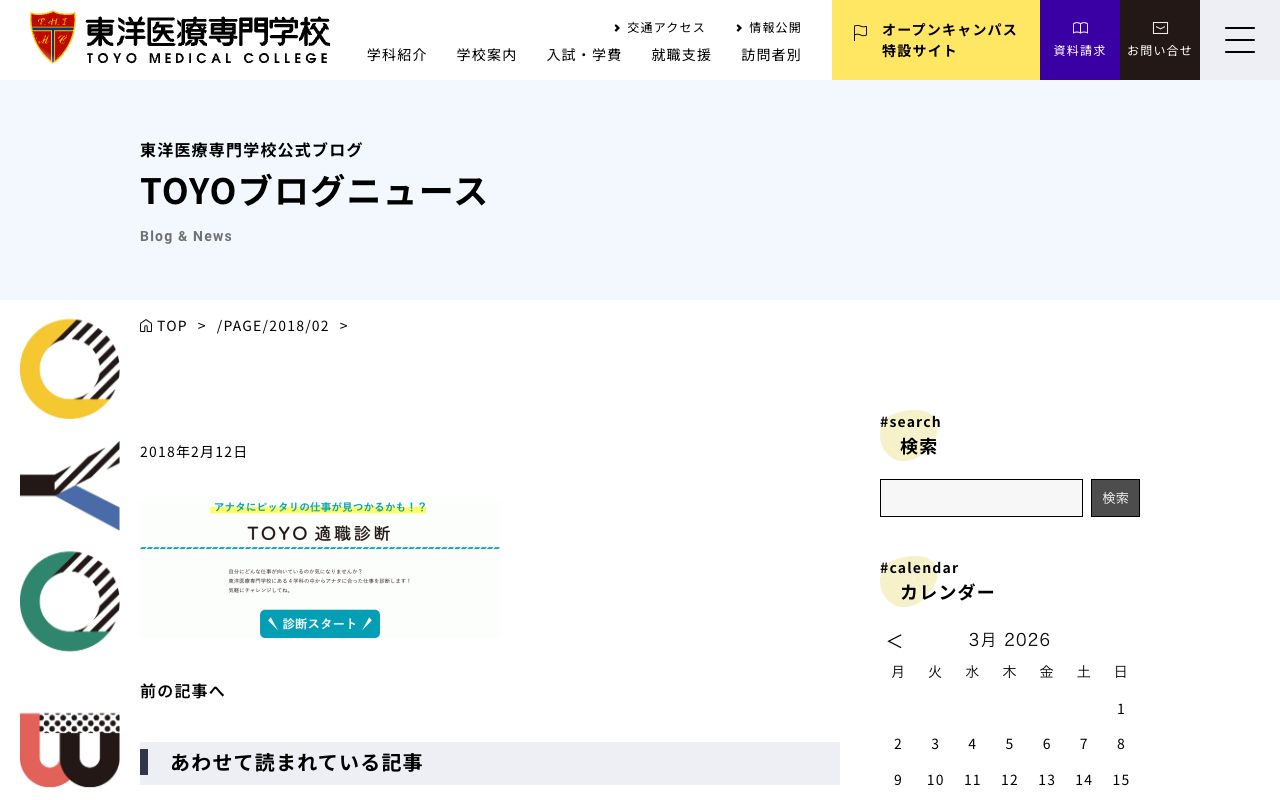Screen dimensions: 1280x800
Task: Click inside the search text field
Action: (x=981, y=498)
